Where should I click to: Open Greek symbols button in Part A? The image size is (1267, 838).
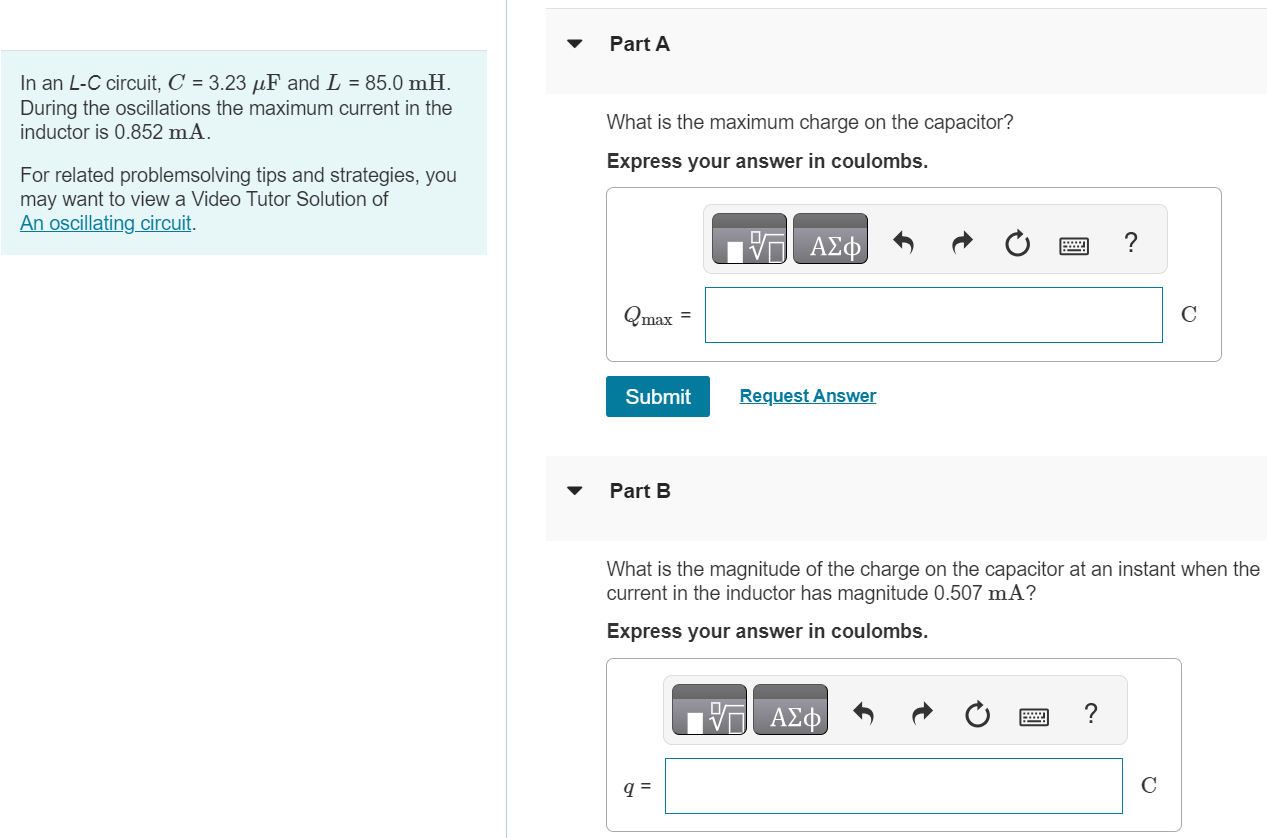click(831, 239)
